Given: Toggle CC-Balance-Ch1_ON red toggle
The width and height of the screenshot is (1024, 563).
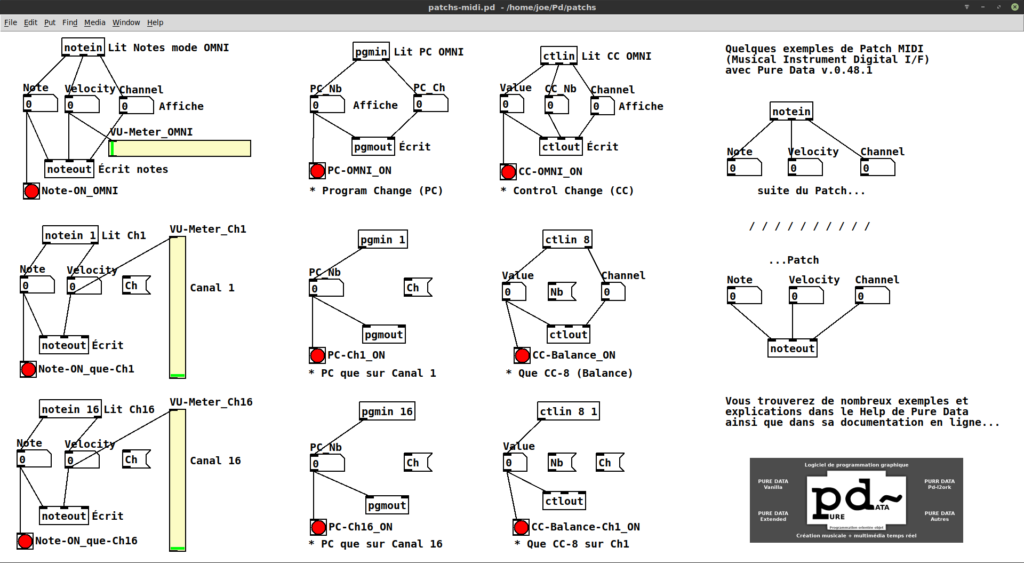Looking at the screenshot, I should pos(521,527).
